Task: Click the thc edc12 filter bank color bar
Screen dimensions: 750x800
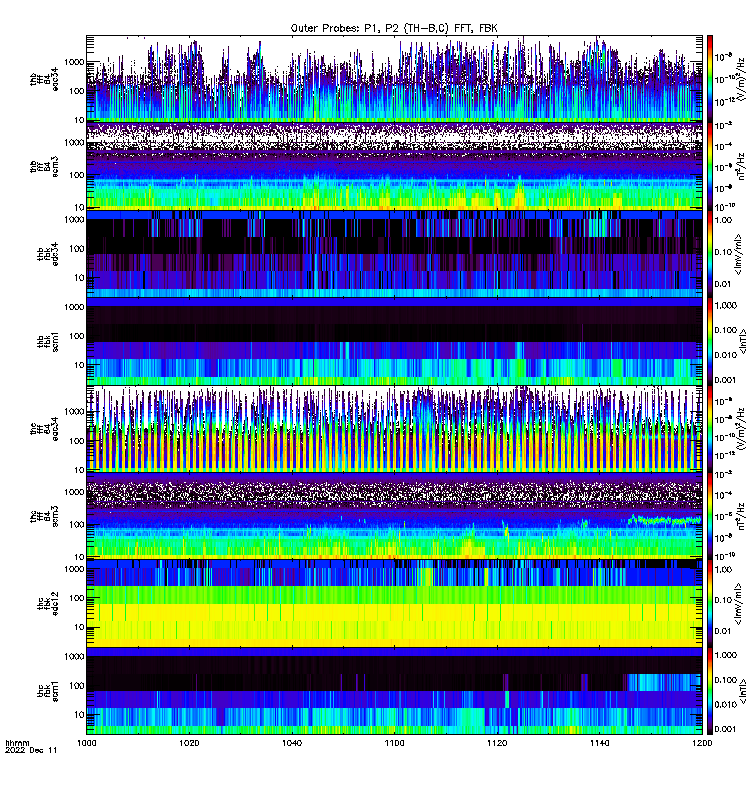Action: click(710, 604)
